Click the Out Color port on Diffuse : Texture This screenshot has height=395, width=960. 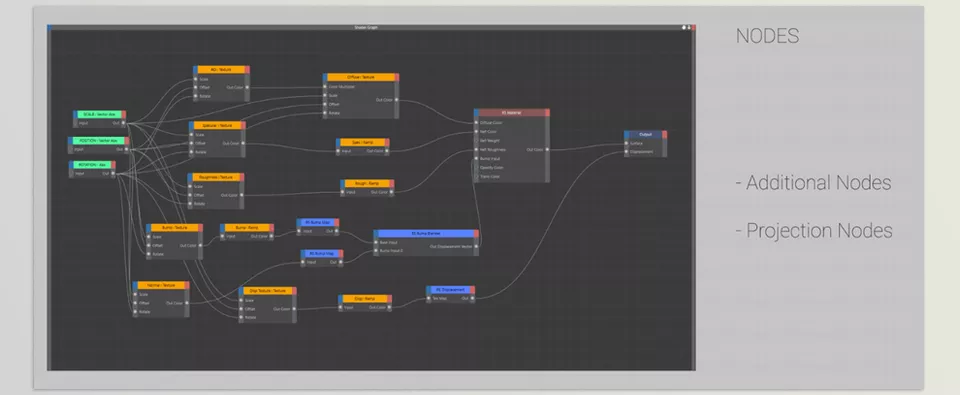click(396, 99)
